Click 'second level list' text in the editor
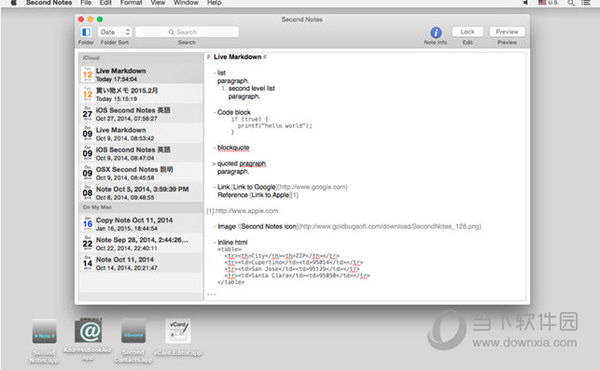The height and width of the screenshot is (370, 600). [x=251, y=88]
